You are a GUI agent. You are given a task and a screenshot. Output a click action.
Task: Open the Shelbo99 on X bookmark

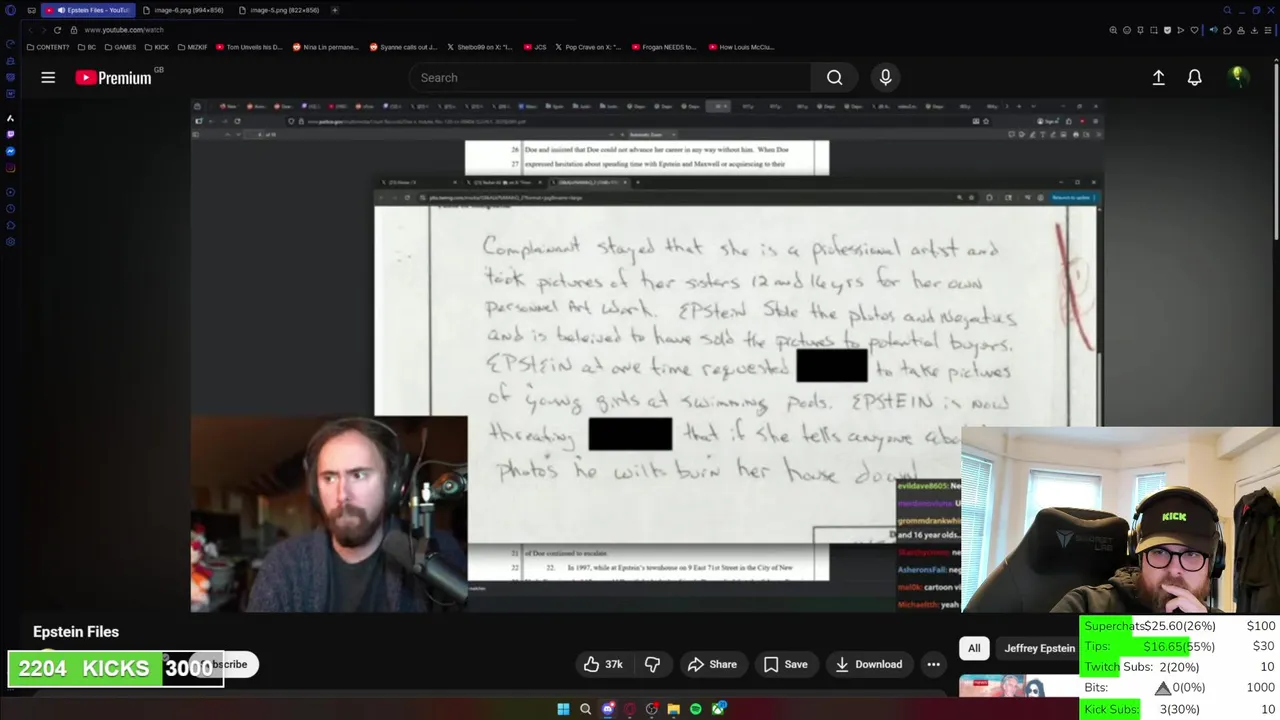coord(479,47)
